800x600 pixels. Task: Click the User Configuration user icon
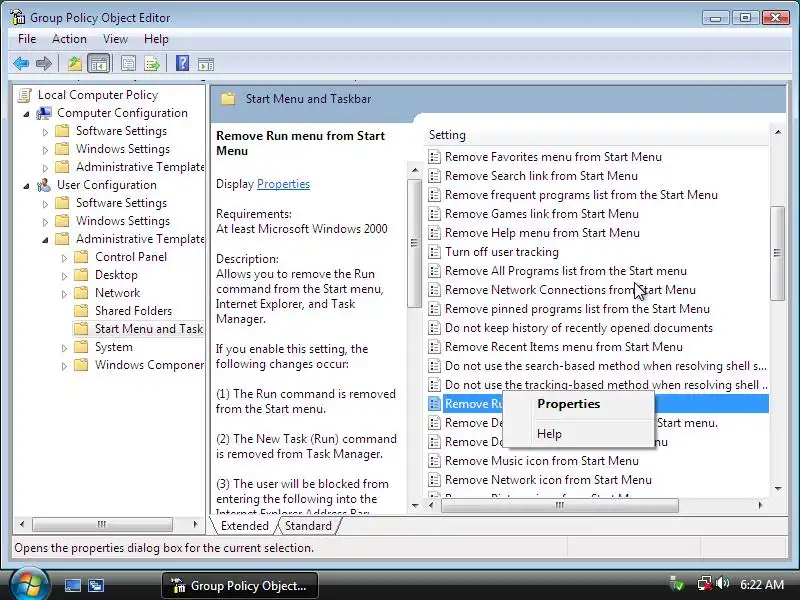(x=44, y=185)
